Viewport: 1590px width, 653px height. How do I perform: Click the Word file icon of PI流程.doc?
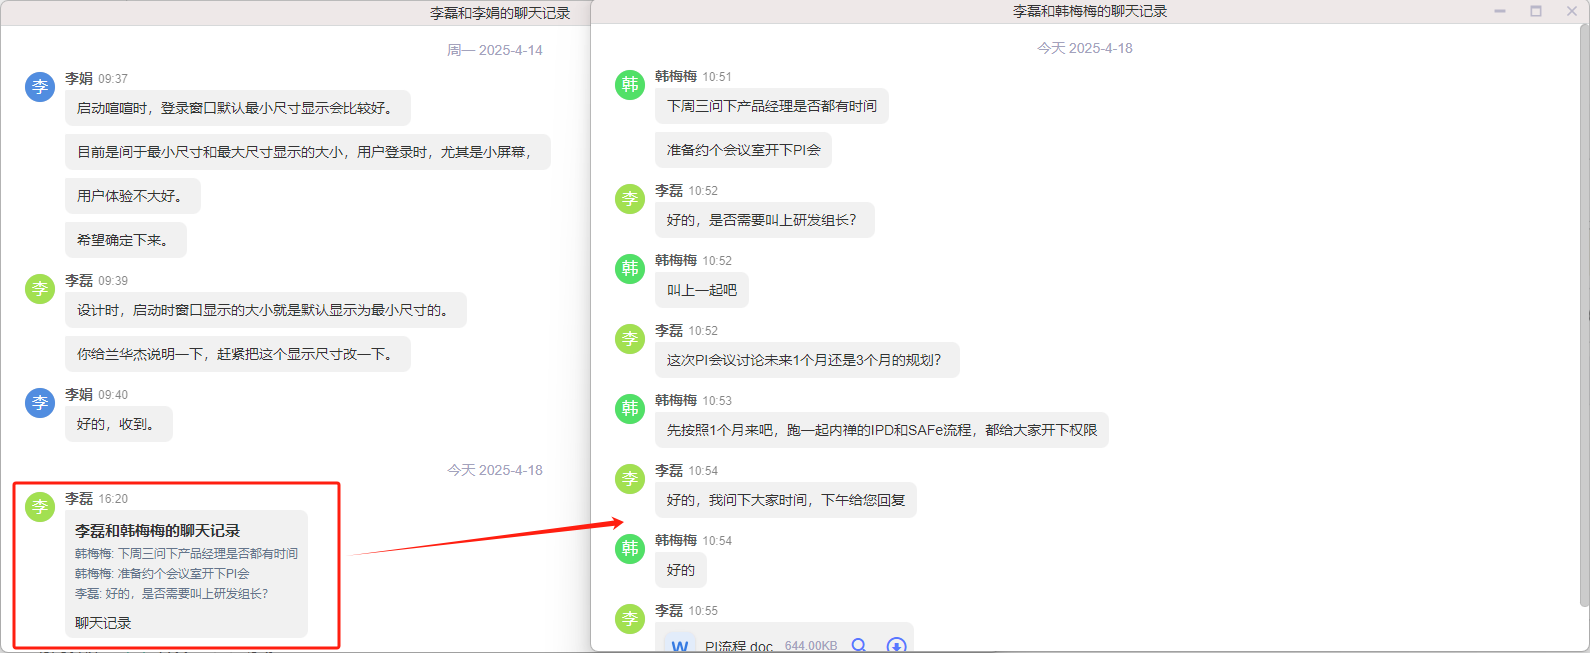point(680,645)
